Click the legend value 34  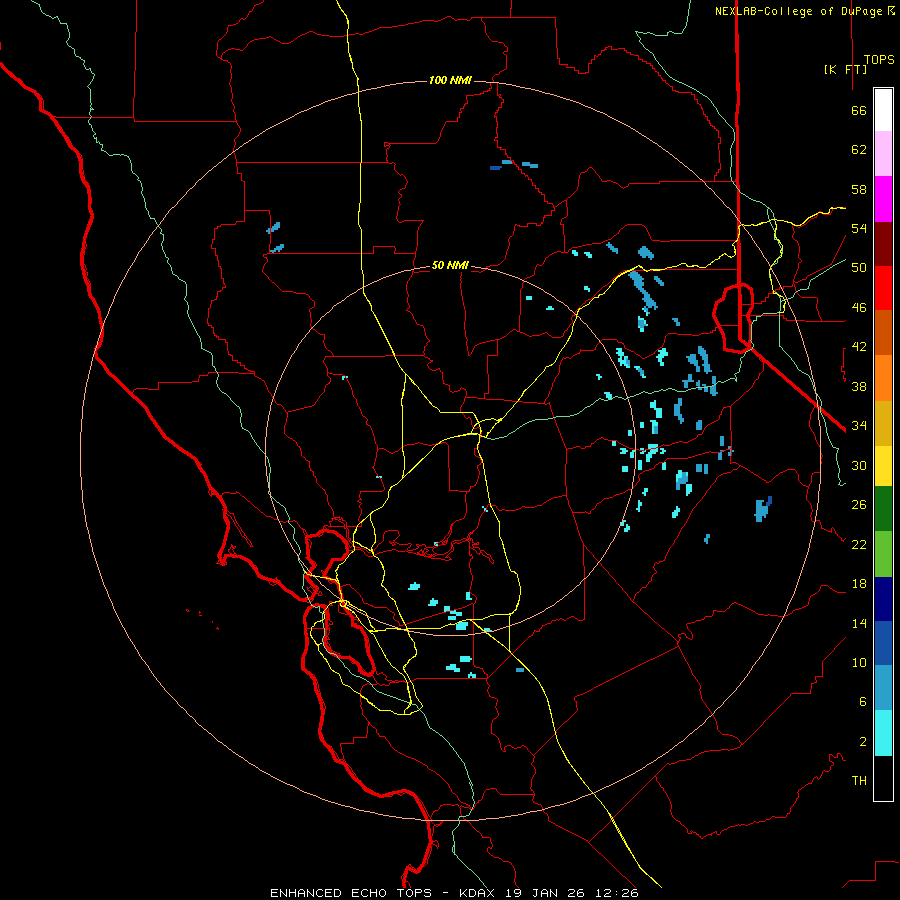pos(859,426)
